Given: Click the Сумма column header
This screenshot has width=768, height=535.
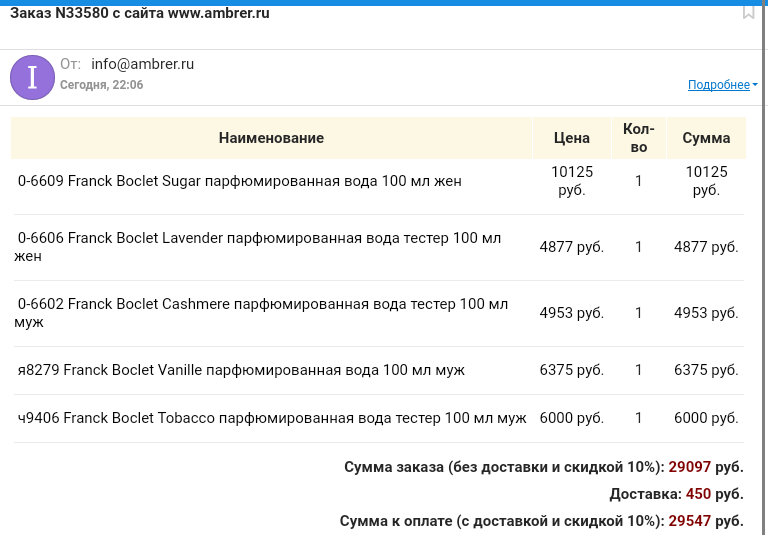Looking at the screenshot, I should 706,138.
